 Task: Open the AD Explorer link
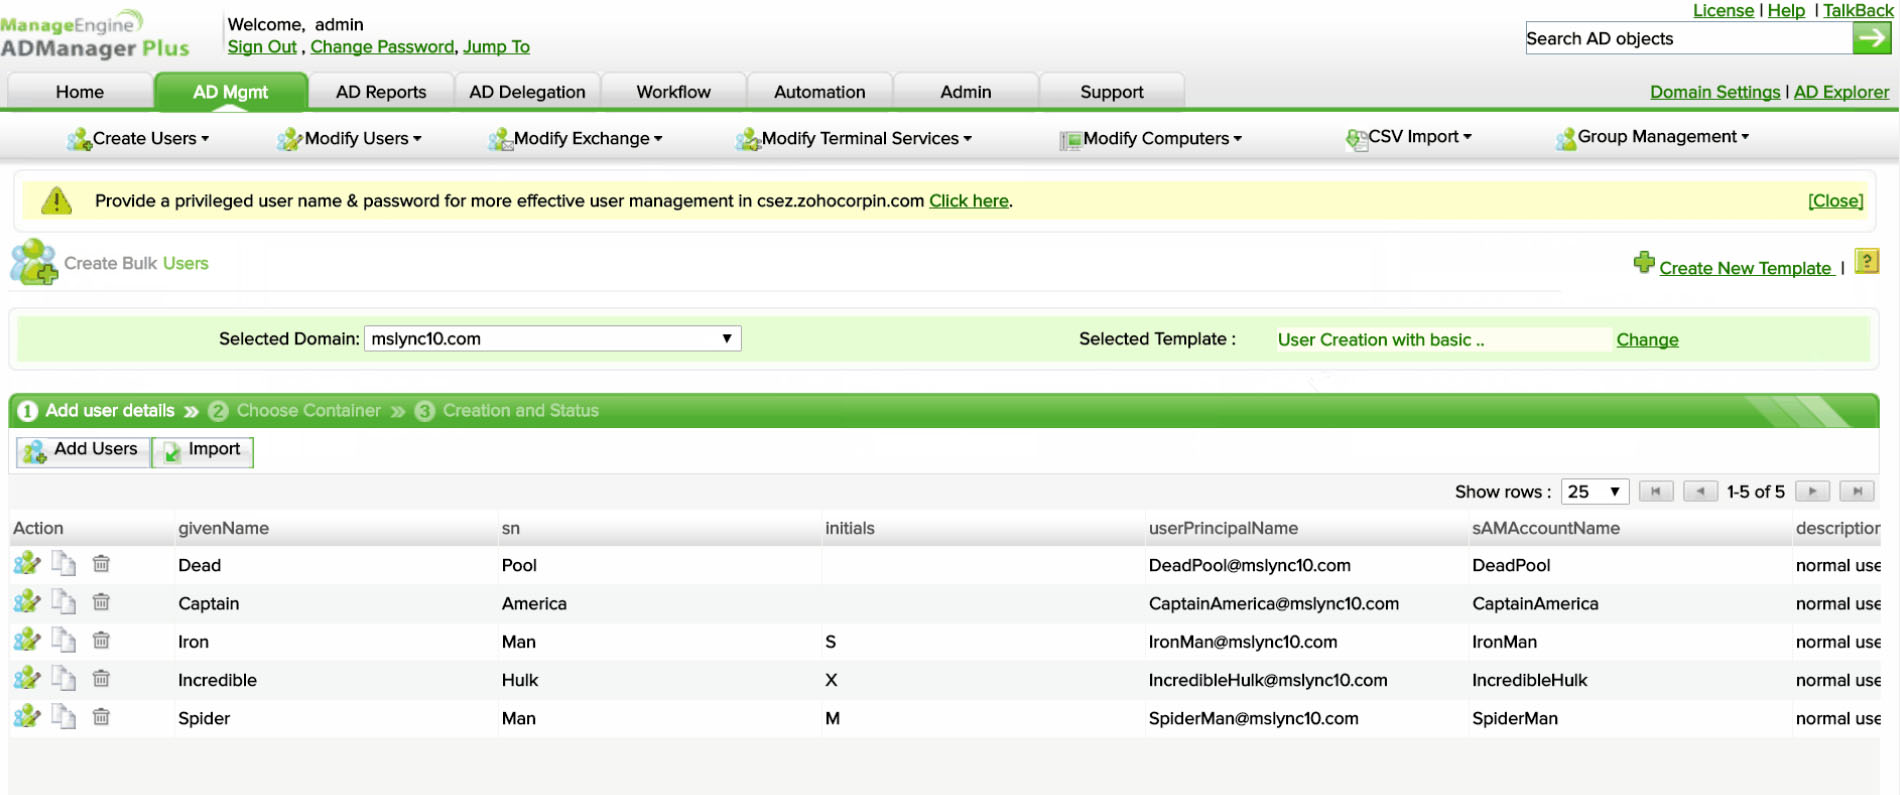point(1841,92)
